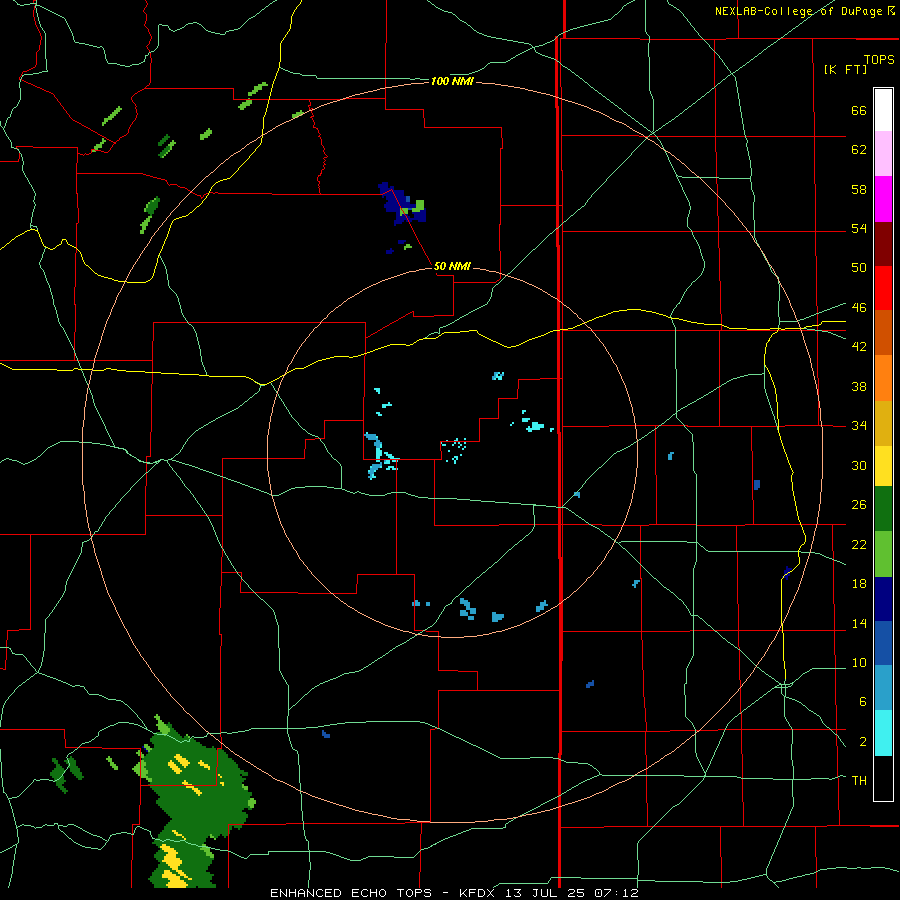Click the white color swatch in the legend

(x=883, y=110)
